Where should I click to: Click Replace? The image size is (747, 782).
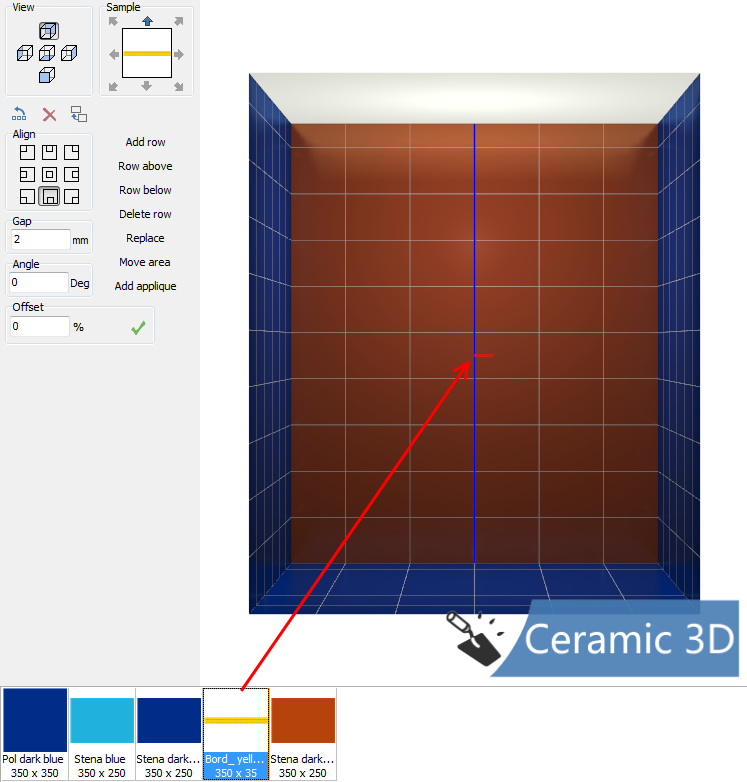145,238
